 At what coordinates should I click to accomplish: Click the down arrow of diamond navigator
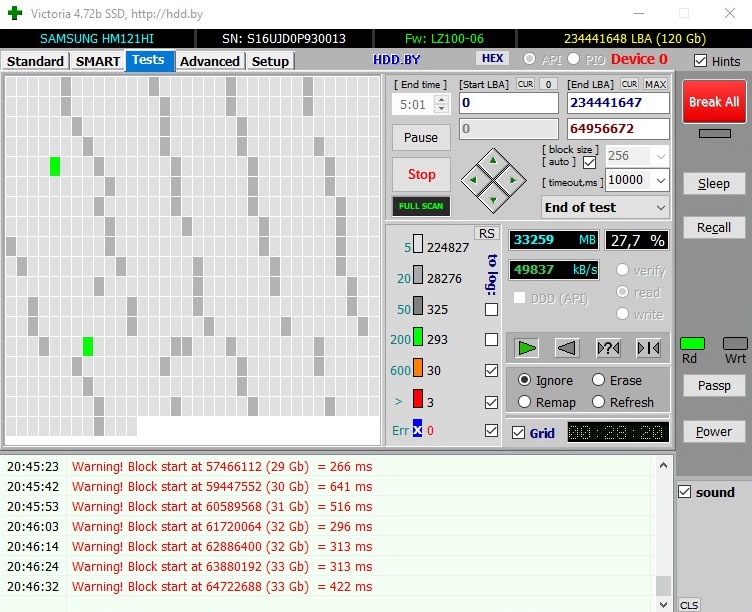click(x=493, y=200)
